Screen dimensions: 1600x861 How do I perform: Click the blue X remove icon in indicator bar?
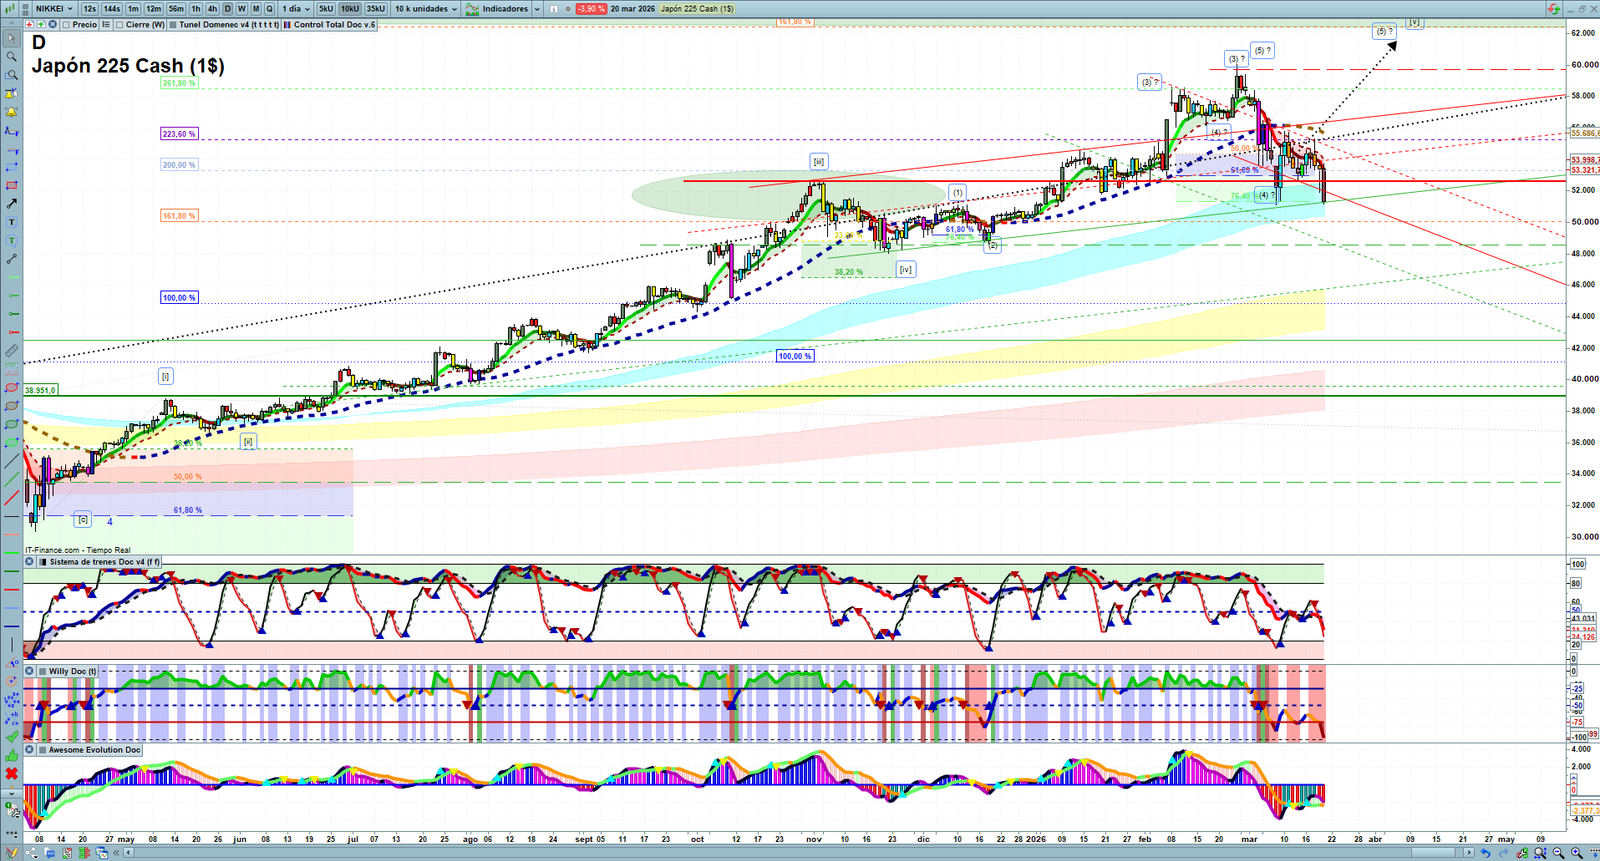51,25
